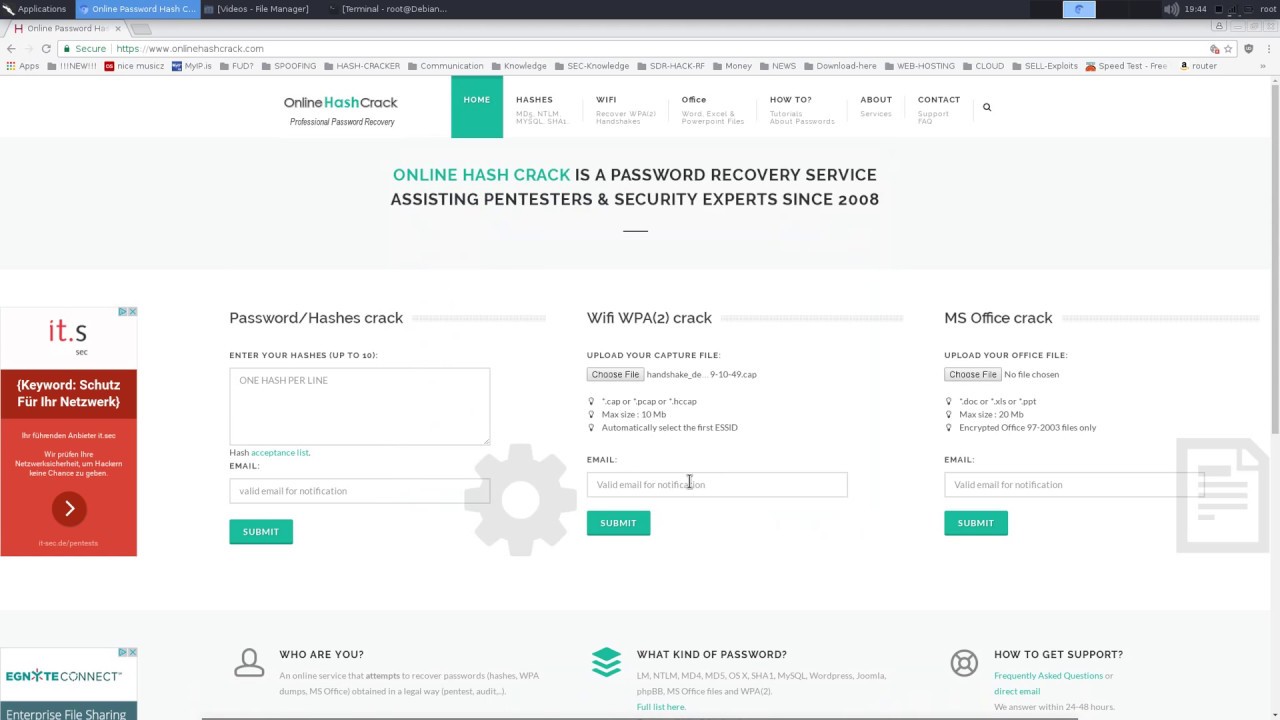Submit the Wifi WPA(2) crack form

618,523
